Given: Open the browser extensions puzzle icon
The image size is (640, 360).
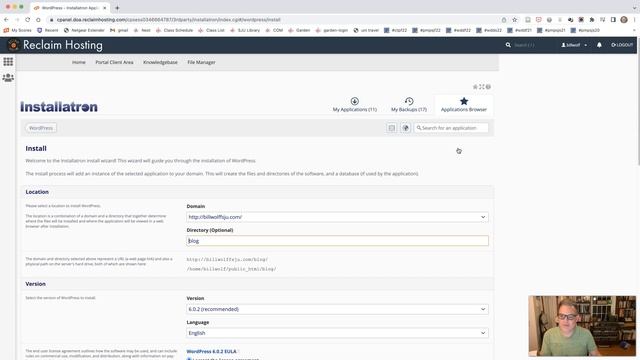Looking at the screenshot, I should pyautogui.click(x=591, y=20).
